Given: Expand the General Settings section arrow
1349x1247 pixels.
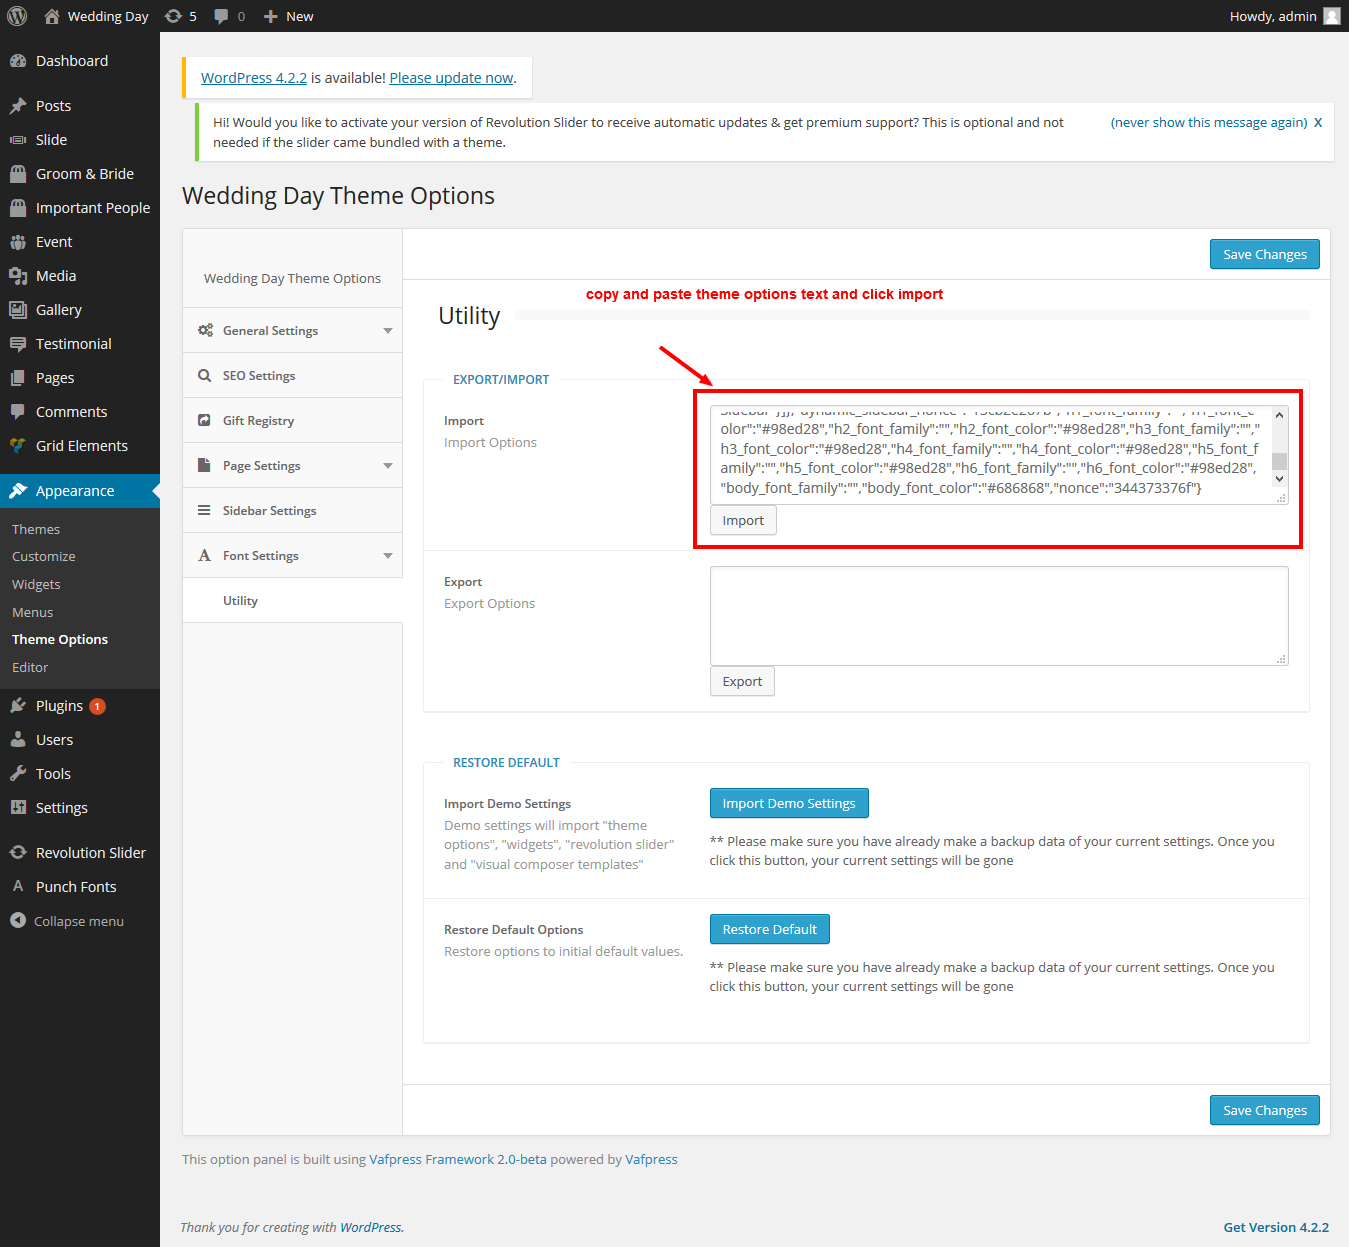Looking at the screenshot, I should 388,331.
